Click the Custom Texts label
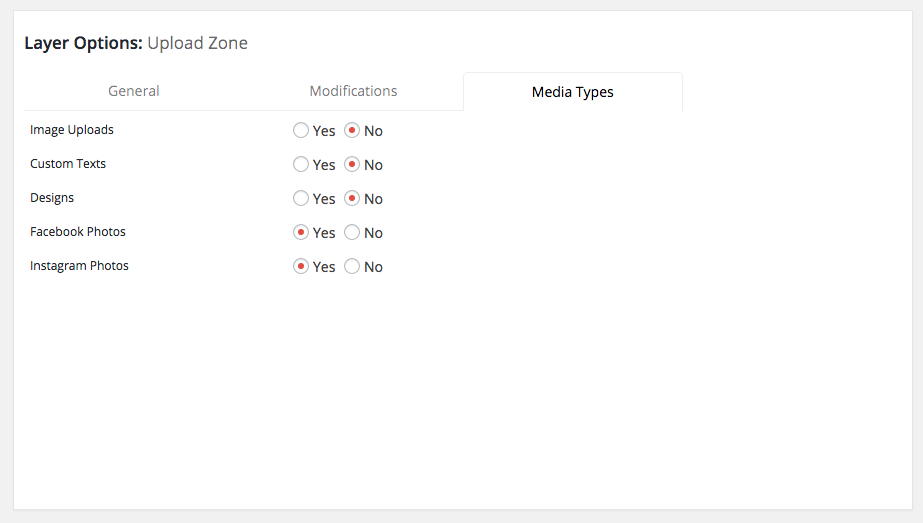The width and height of the screenshot is (923, 523). coord(68,164)
